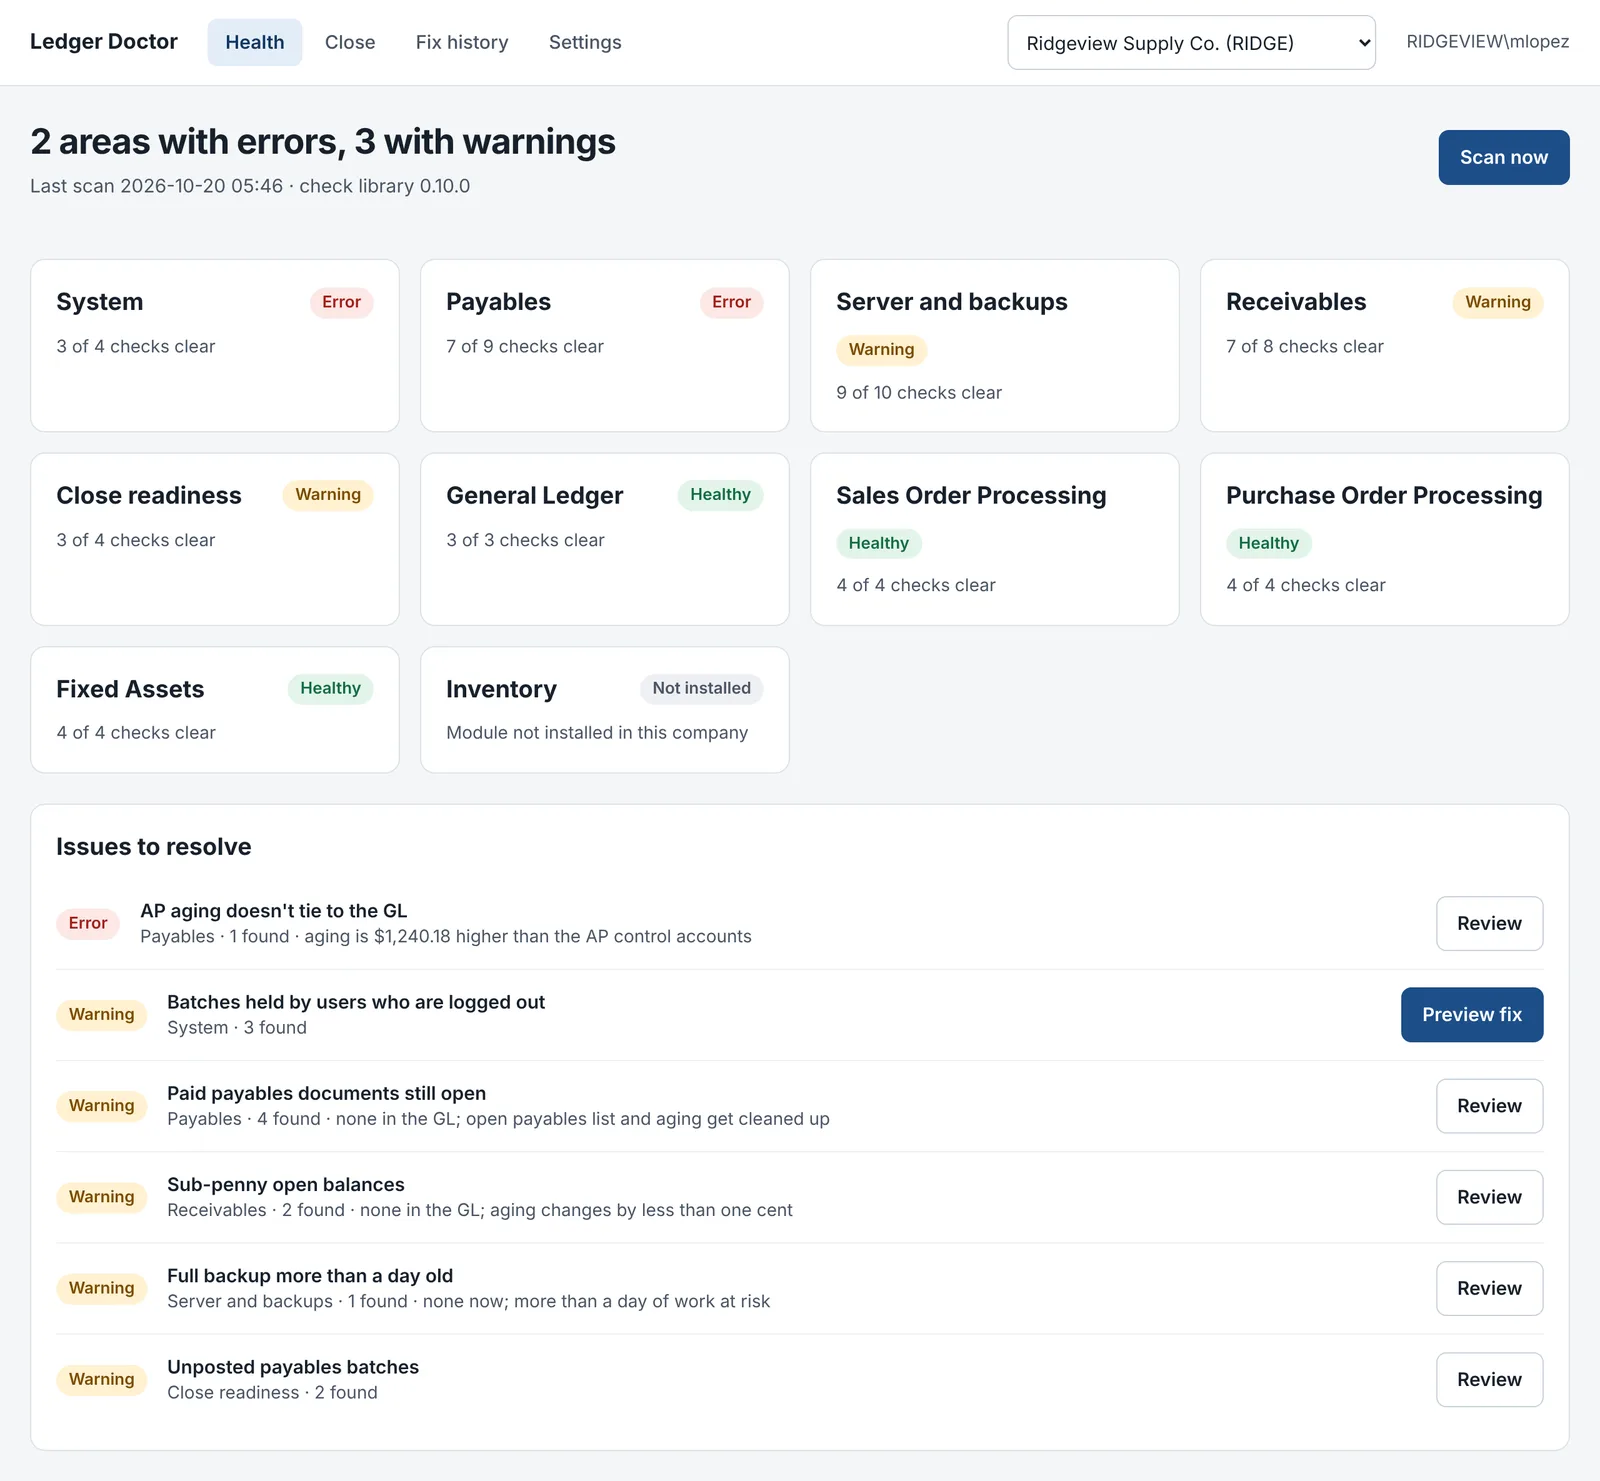1600x1481 pixels.
Task: Click the Error badge beside the AP aging issue
Action: coord(88,923)
